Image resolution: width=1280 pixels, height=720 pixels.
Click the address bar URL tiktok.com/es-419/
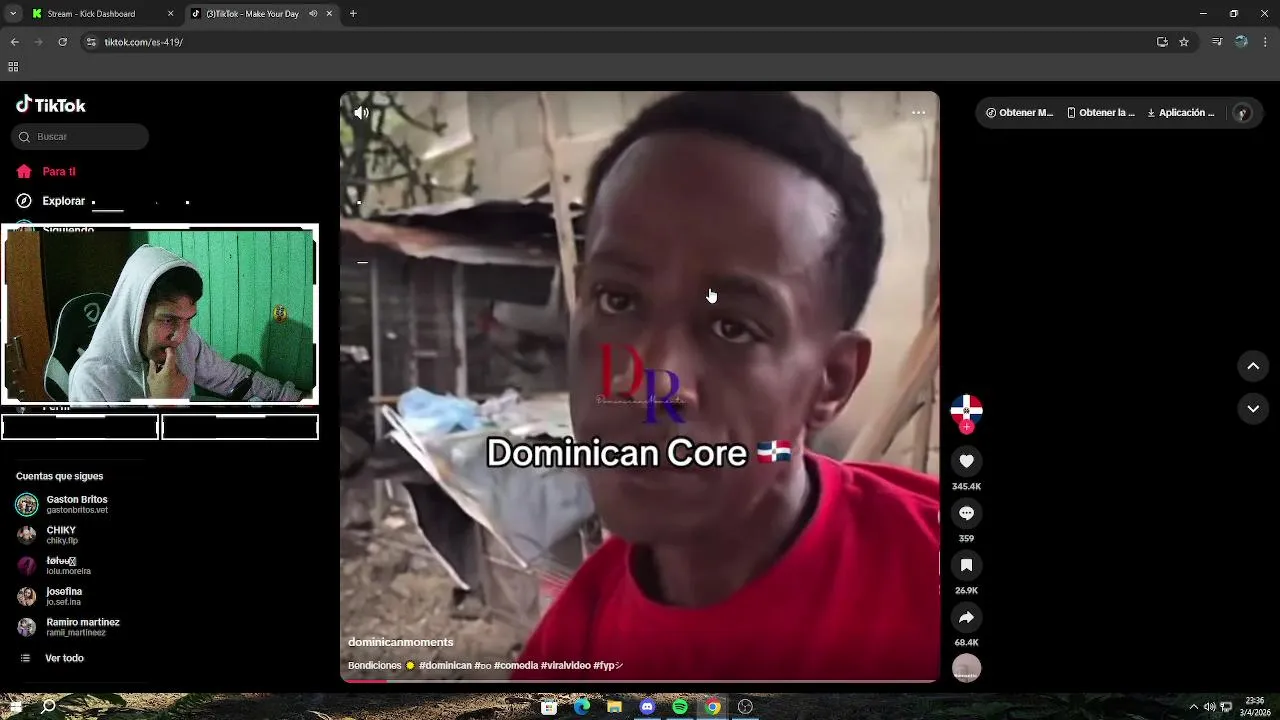(x=144, y=42)
